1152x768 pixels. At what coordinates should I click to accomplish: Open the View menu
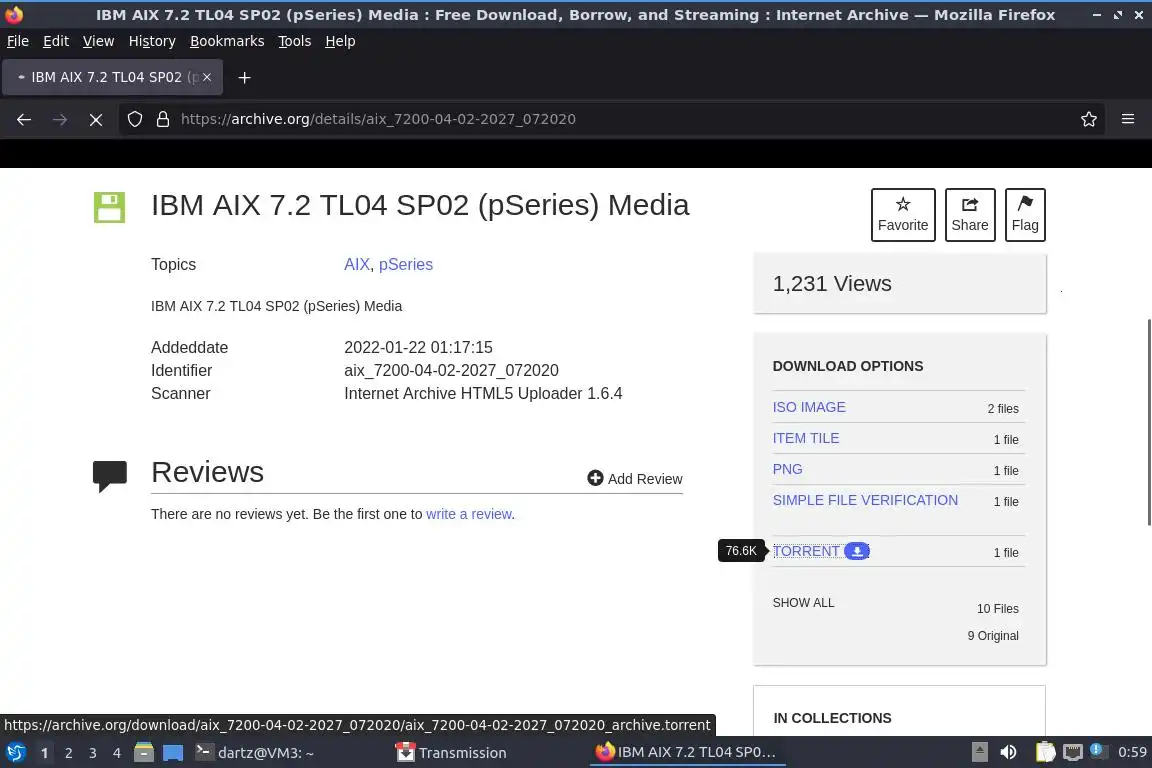tap(98, 41)
